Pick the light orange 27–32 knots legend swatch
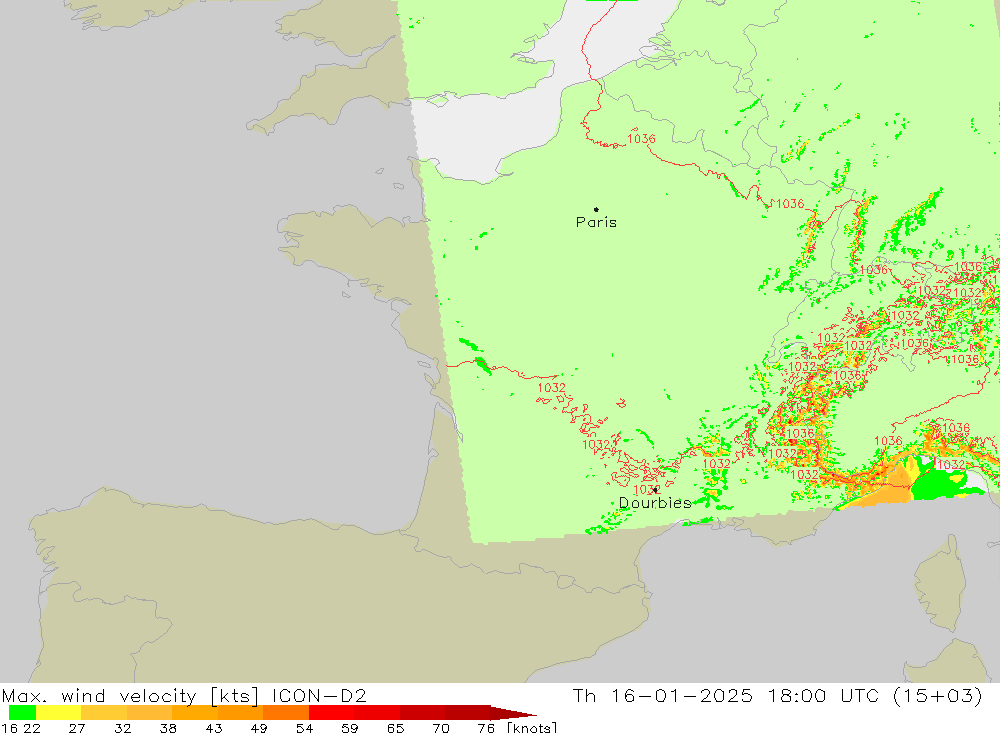 [104, 713]
